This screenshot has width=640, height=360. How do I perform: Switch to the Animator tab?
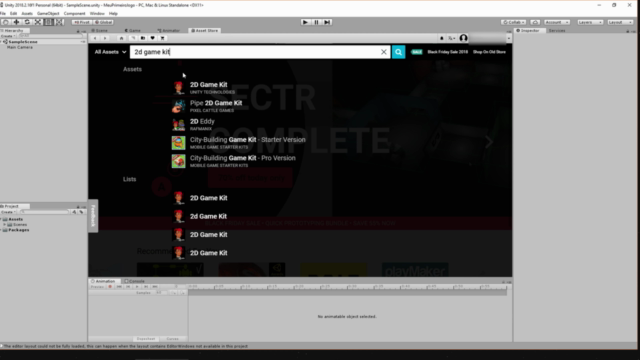click(x=169, y=31)
